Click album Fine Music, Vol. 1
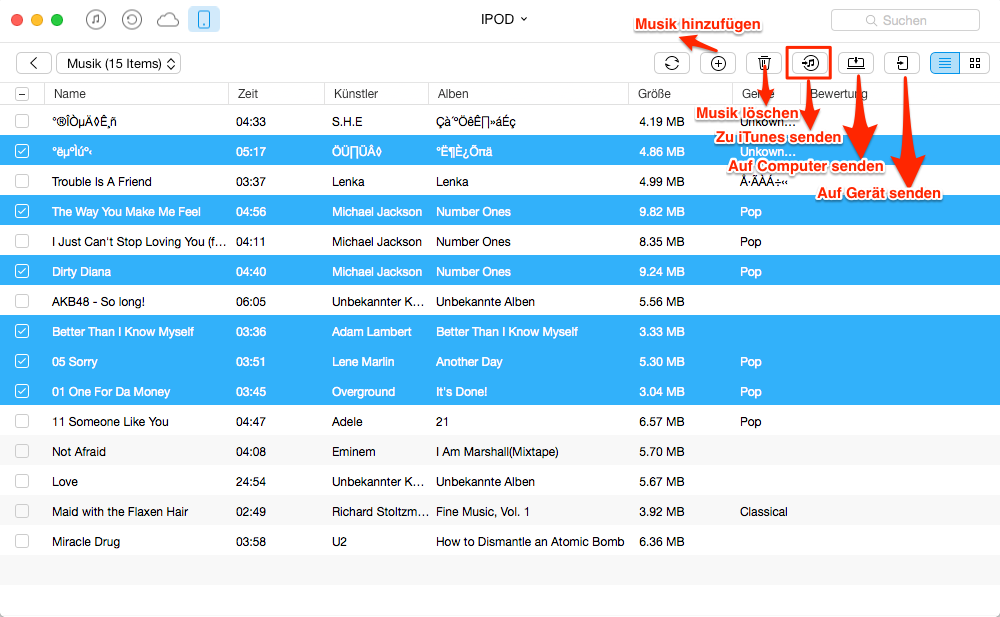This screenshot has height=617, width=1000. point(482,512)
